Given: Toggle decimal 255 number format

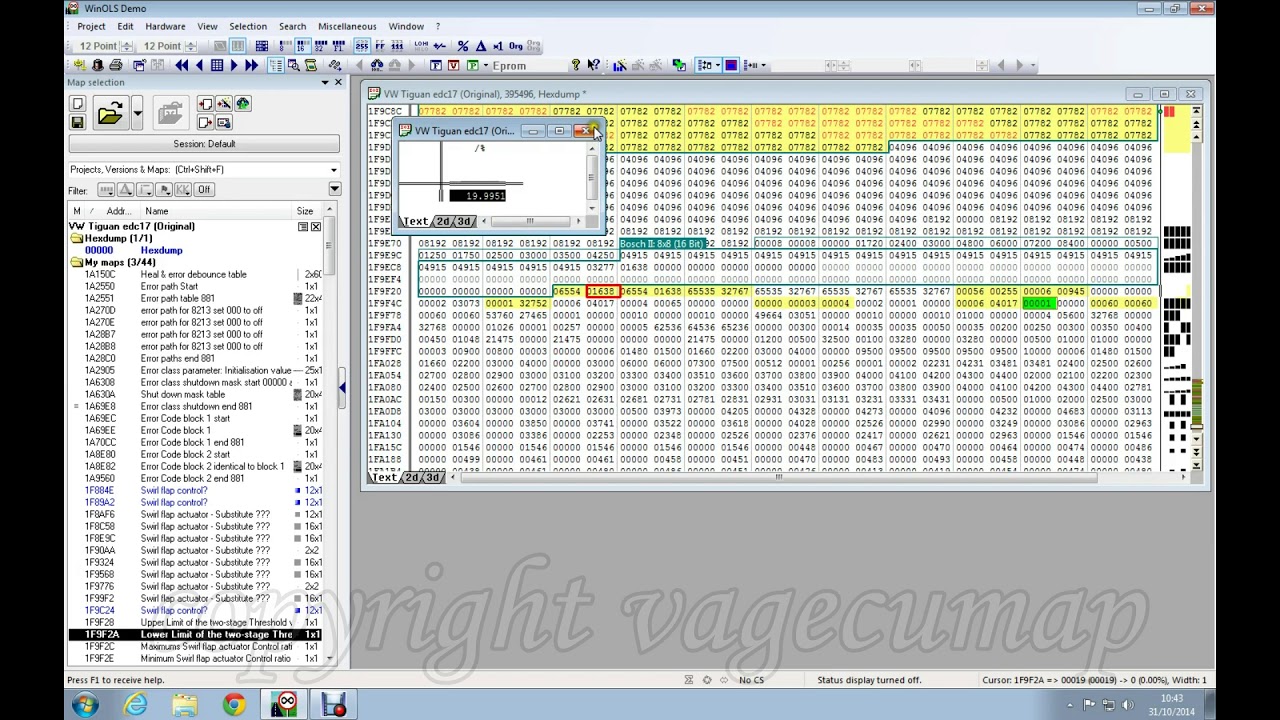Looking at the screenshot, I should (362, 46).
